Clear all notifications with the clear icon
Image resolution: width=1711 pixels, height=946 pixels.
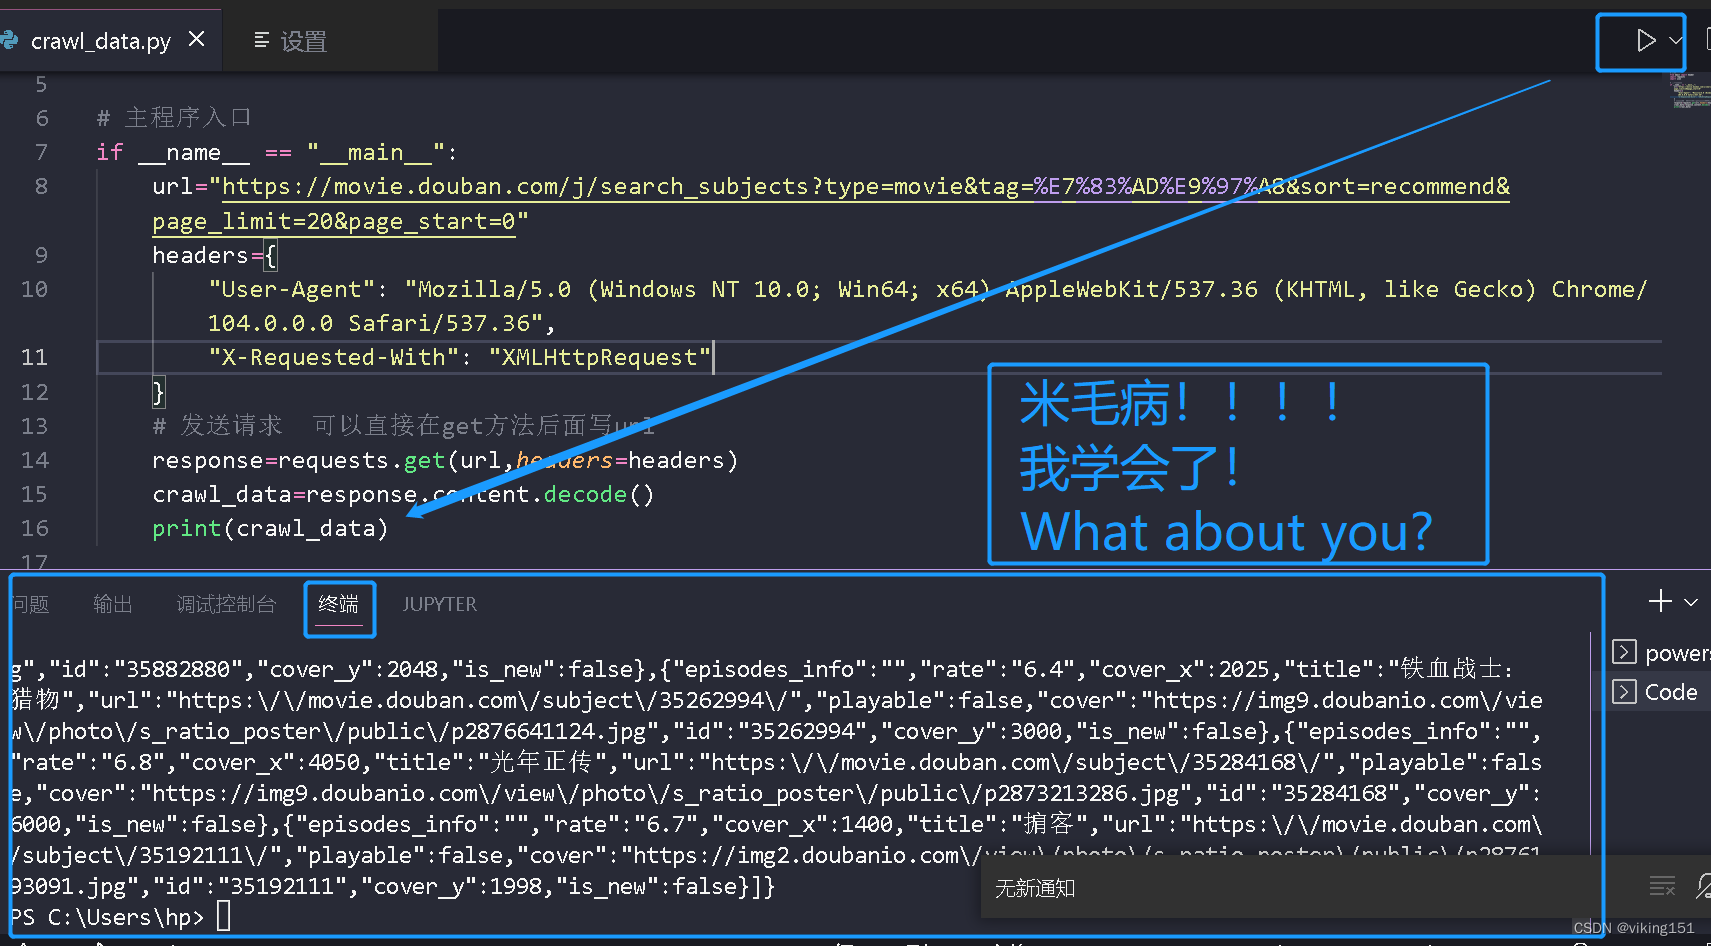point(1663,886)
